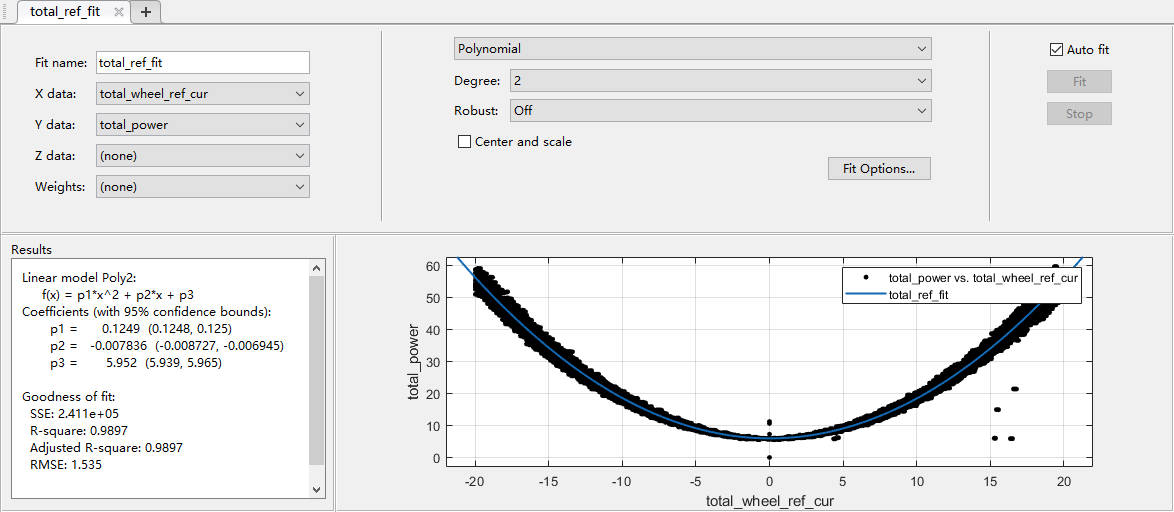1174x512 pixels.
Task: Expand the Weights dropdown
Action: [203, 187]
